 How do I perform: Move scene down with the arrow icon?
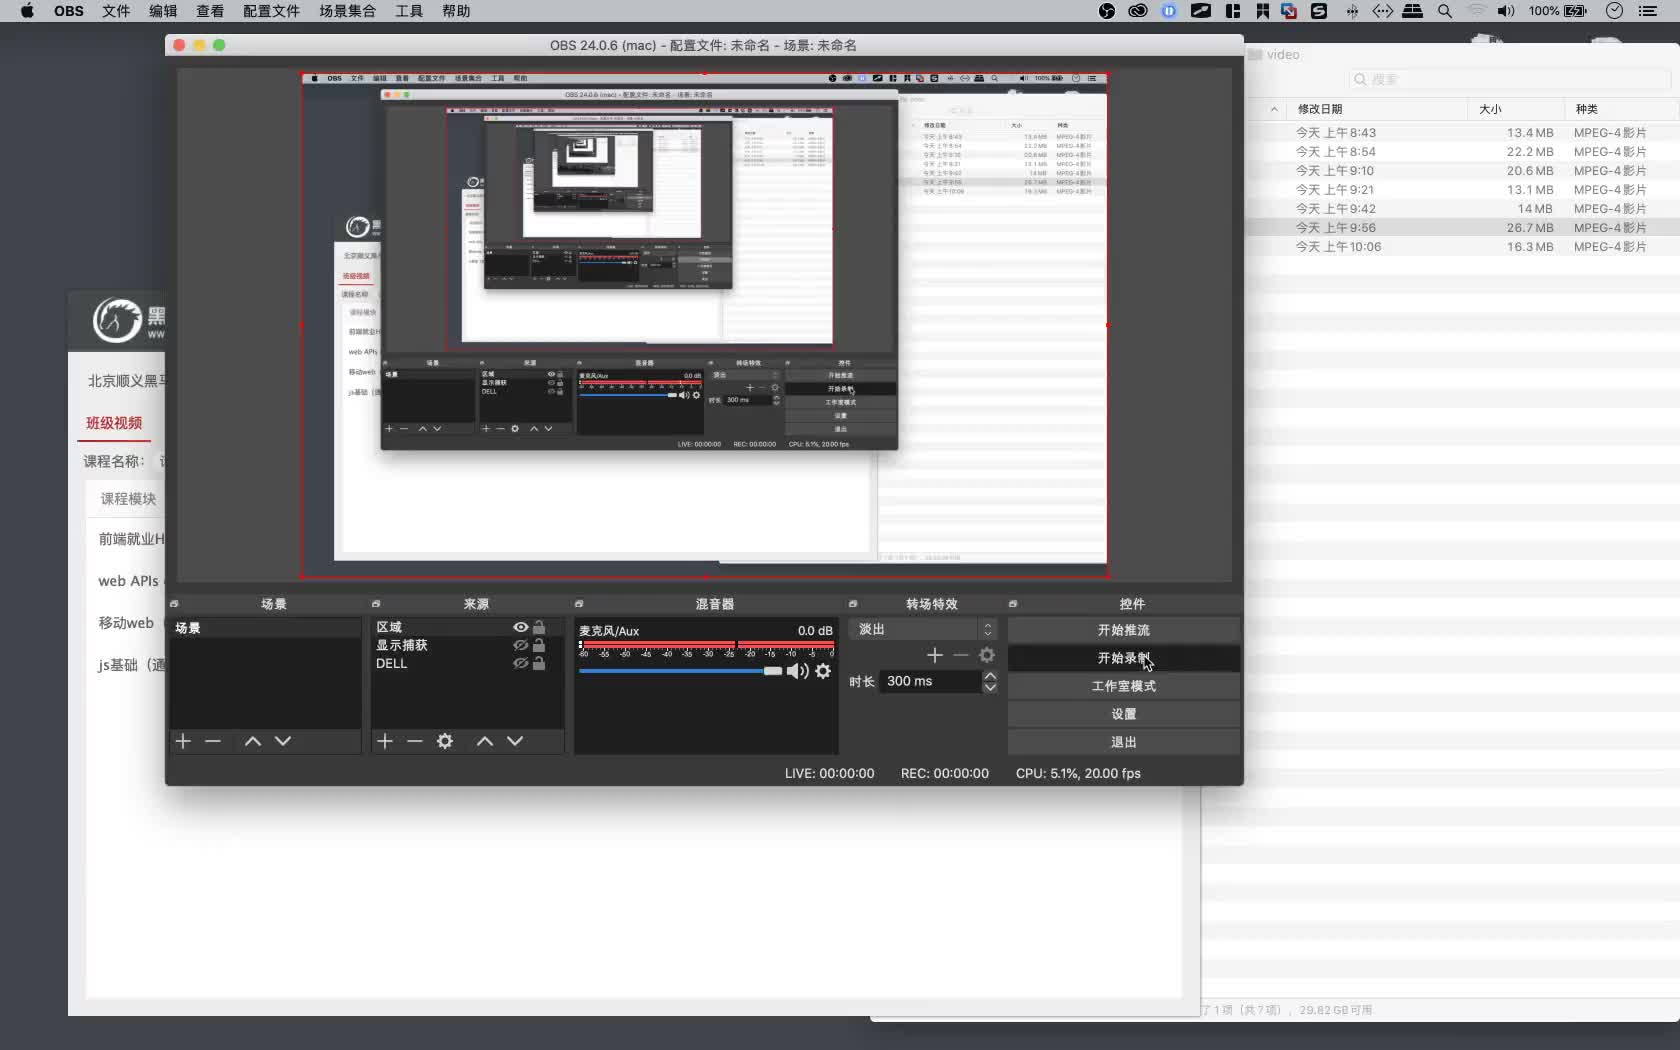coord(283,741)
